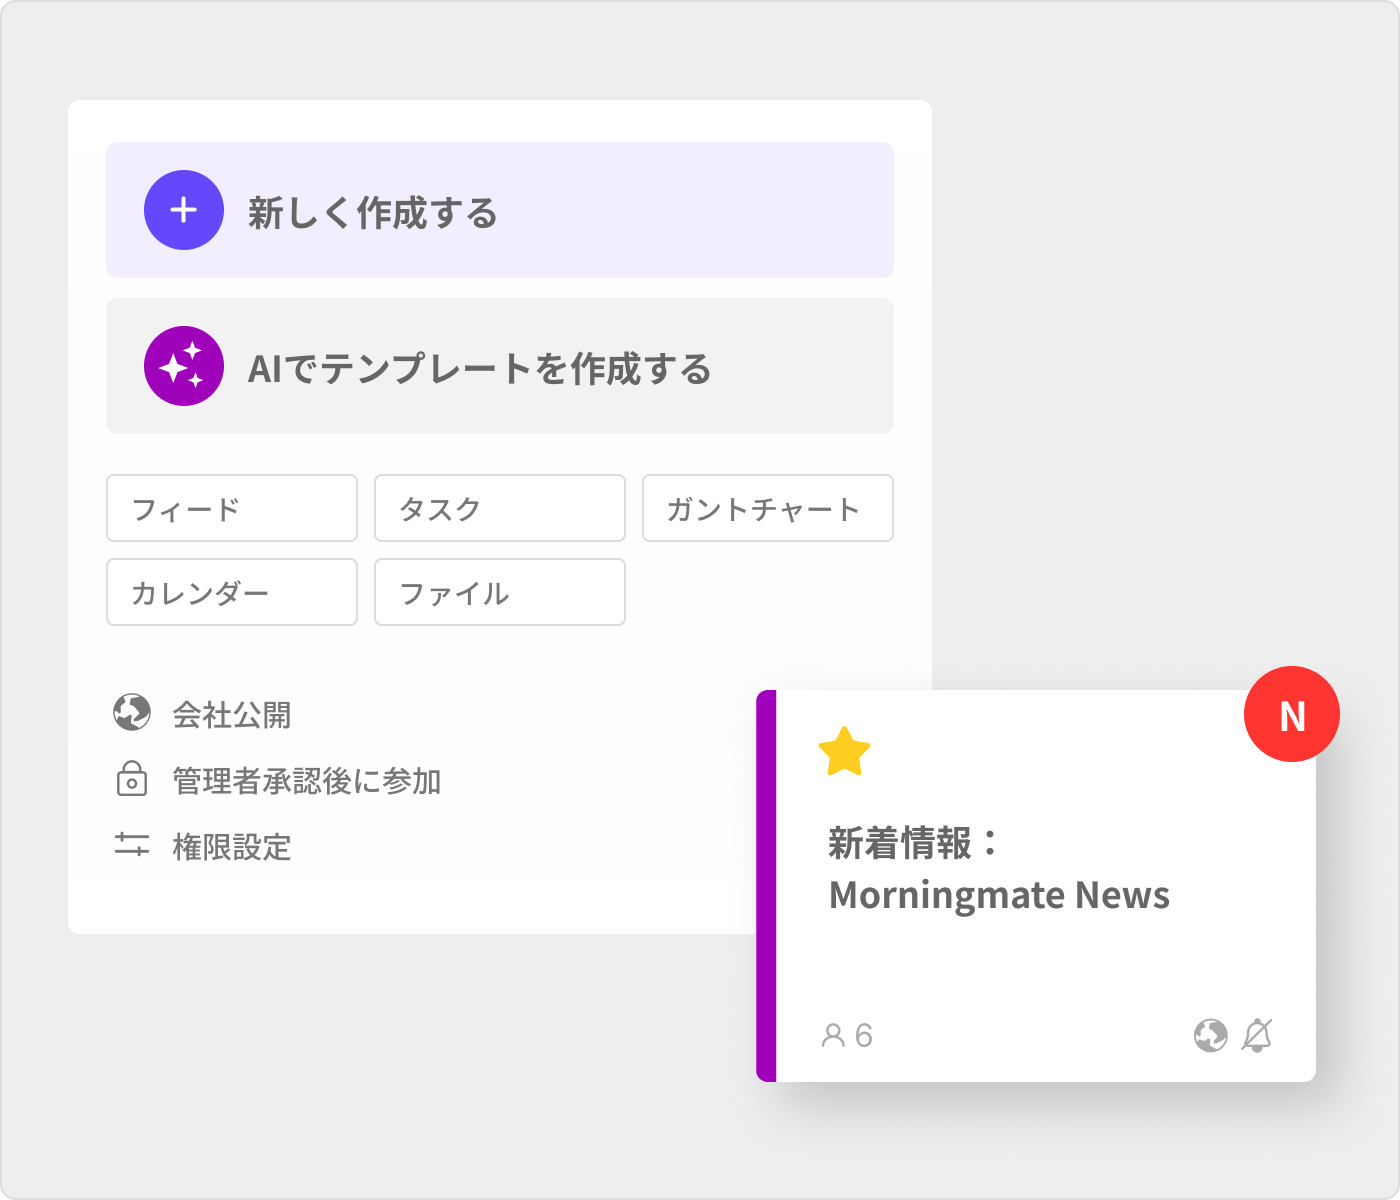Toggle the yellow favorite star
This screenshot has height=1200, width=1400.
point(844,752)
